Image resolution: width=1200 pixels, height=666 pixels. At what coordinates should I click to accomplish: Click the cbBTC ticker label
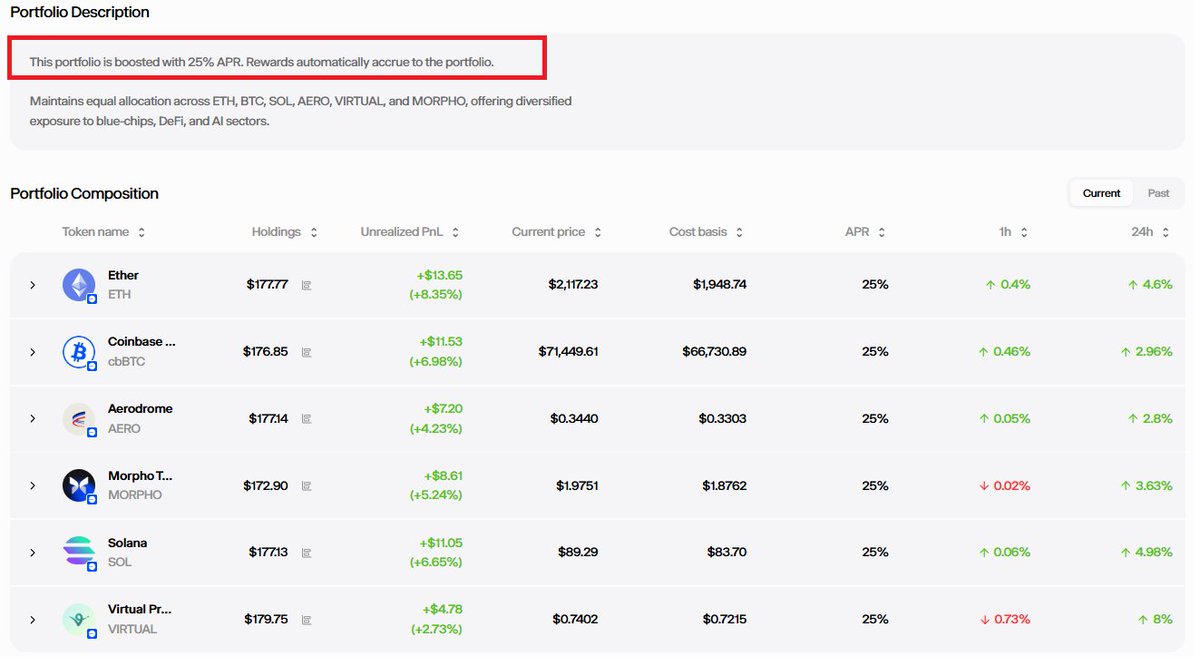click(126, 361)
